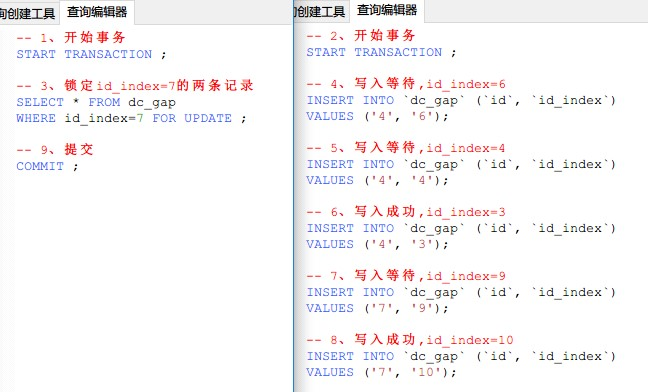Screen dimensions: 648x392
Task: Click INSERT INTO line under comment 5
Action: [x=461, y=164]
